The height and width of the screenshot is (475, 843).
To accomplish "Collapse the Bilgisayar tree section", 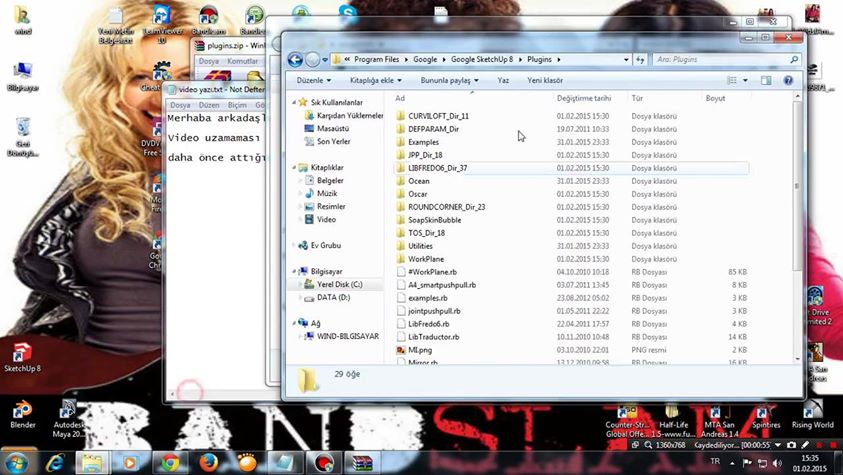I will click(x=294, y=271).
